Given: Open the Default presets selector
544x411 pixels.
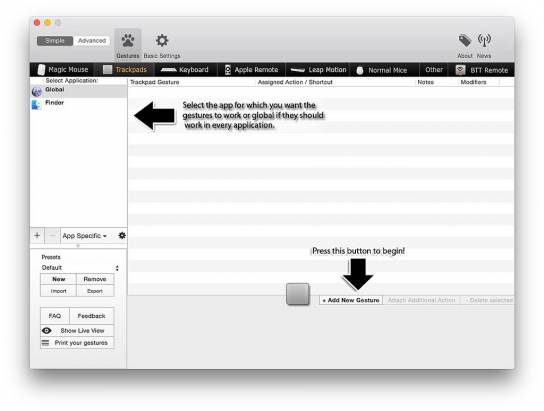Looking at the screenshot, I should coord(80,268).
